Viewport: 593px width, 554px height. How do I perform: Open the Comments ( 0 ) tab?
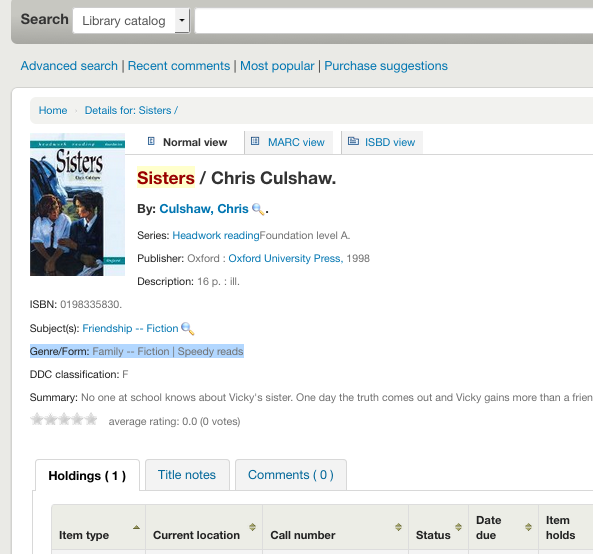click(x=290, y=475)
